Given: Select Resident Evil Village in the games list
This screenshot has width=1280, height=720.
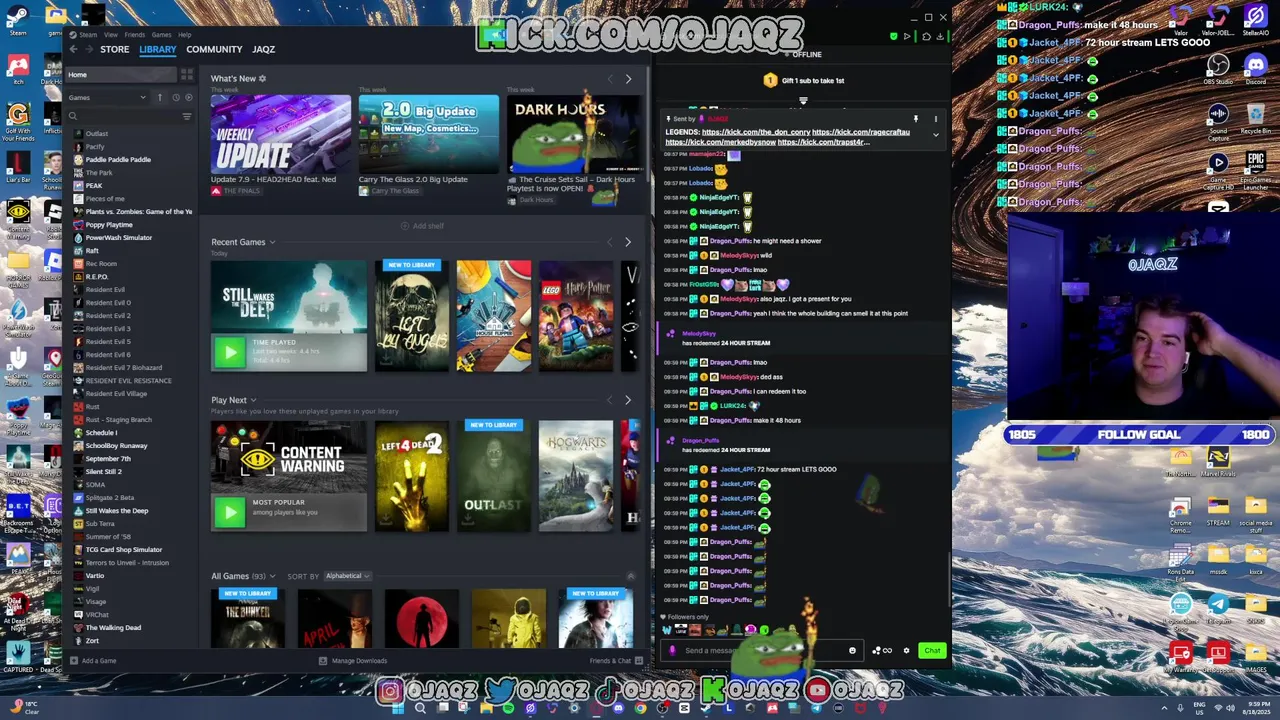Looking at the screenshot, I should click(x=116, y=394).
